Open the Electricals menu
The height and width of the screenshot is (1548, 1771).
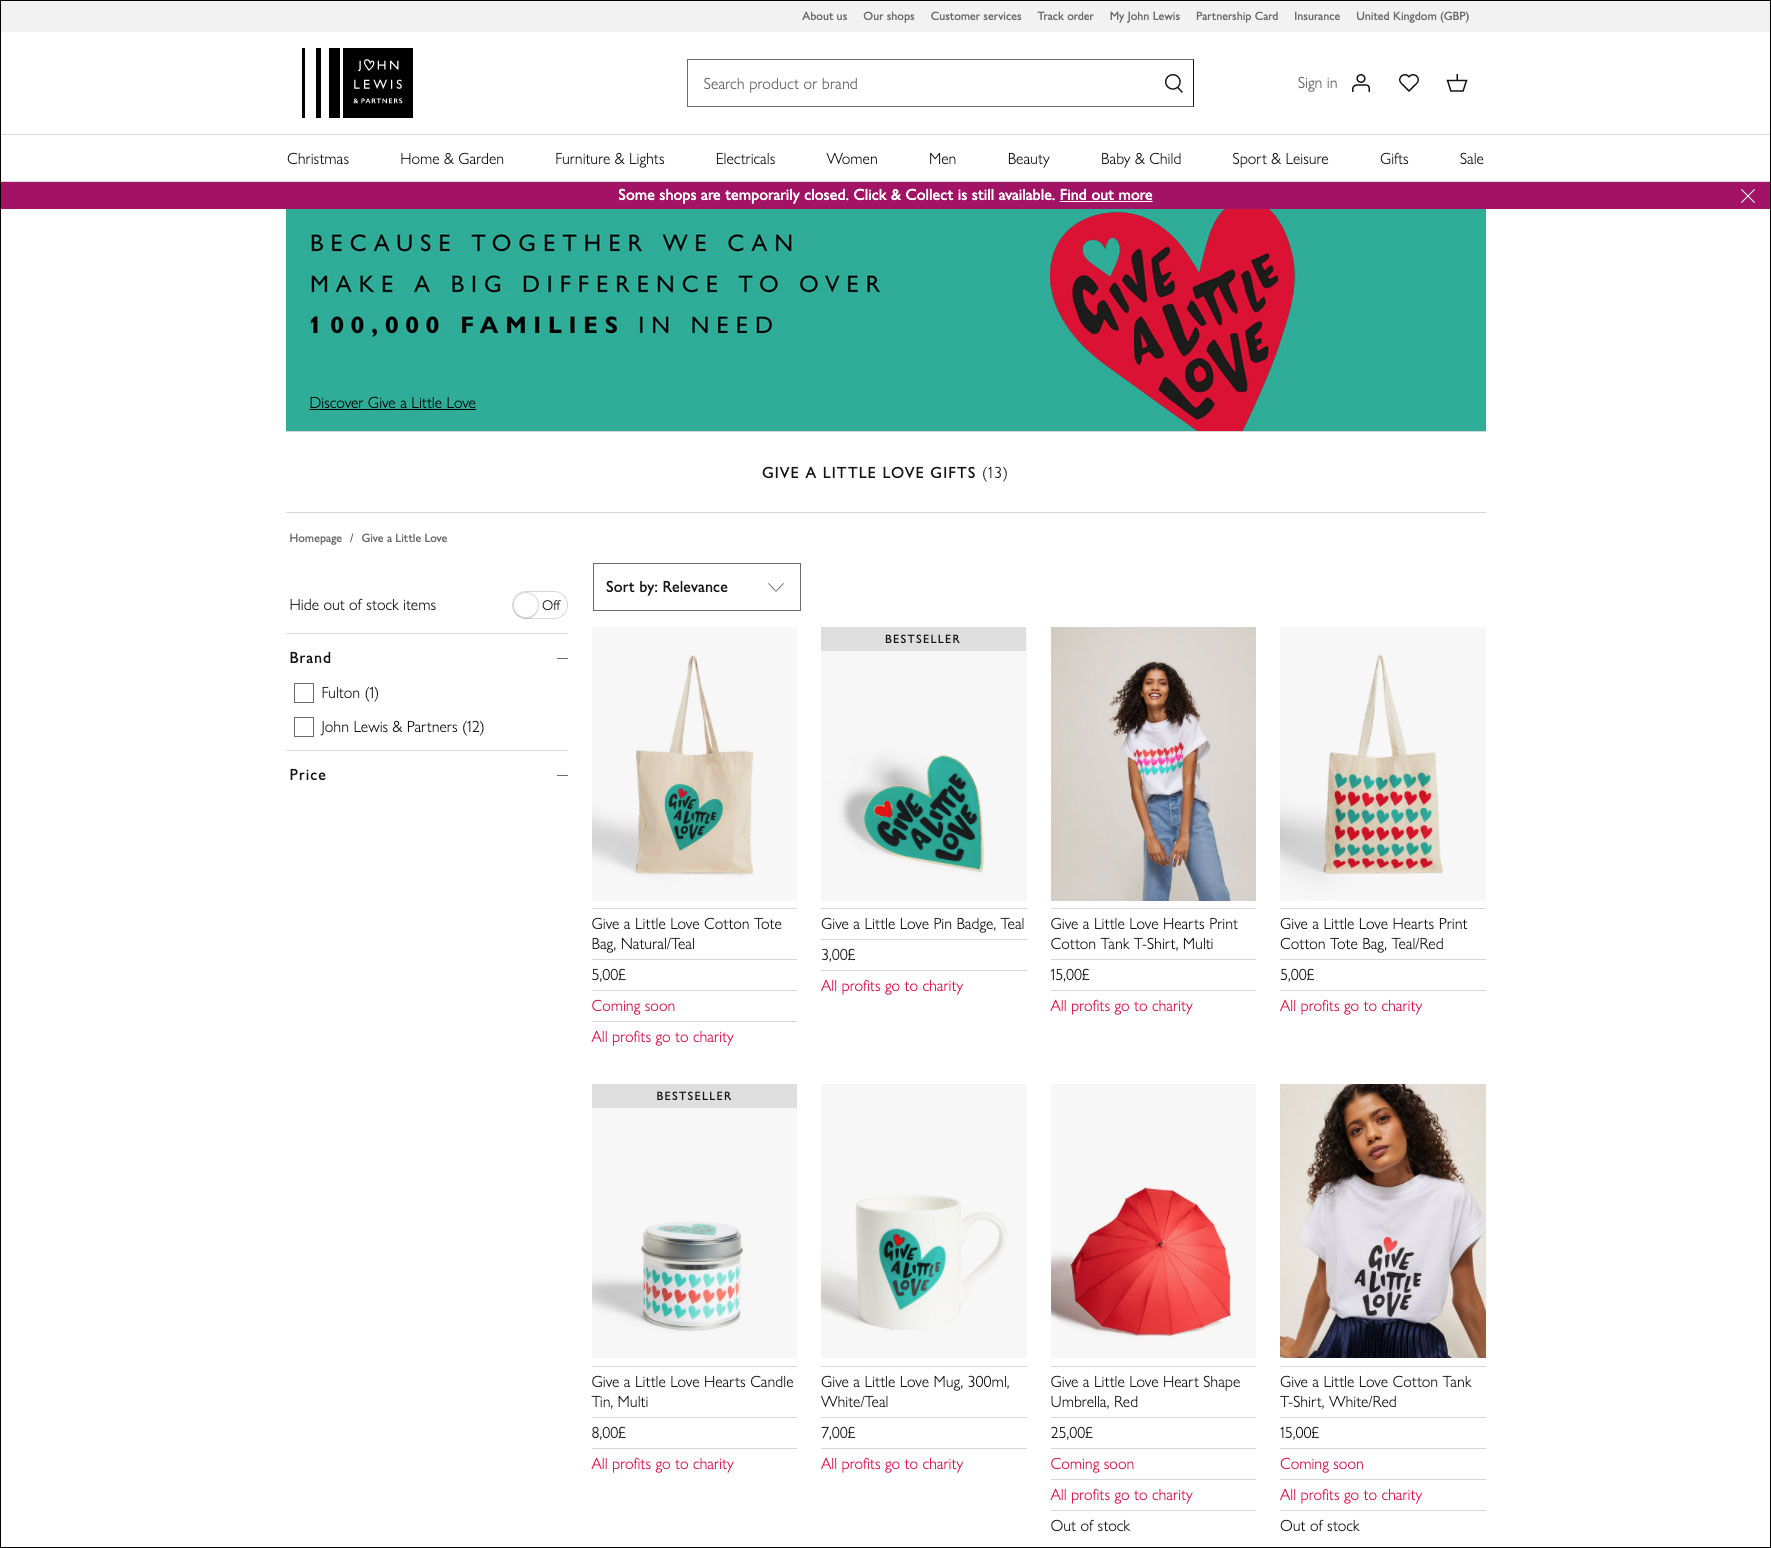745,159
